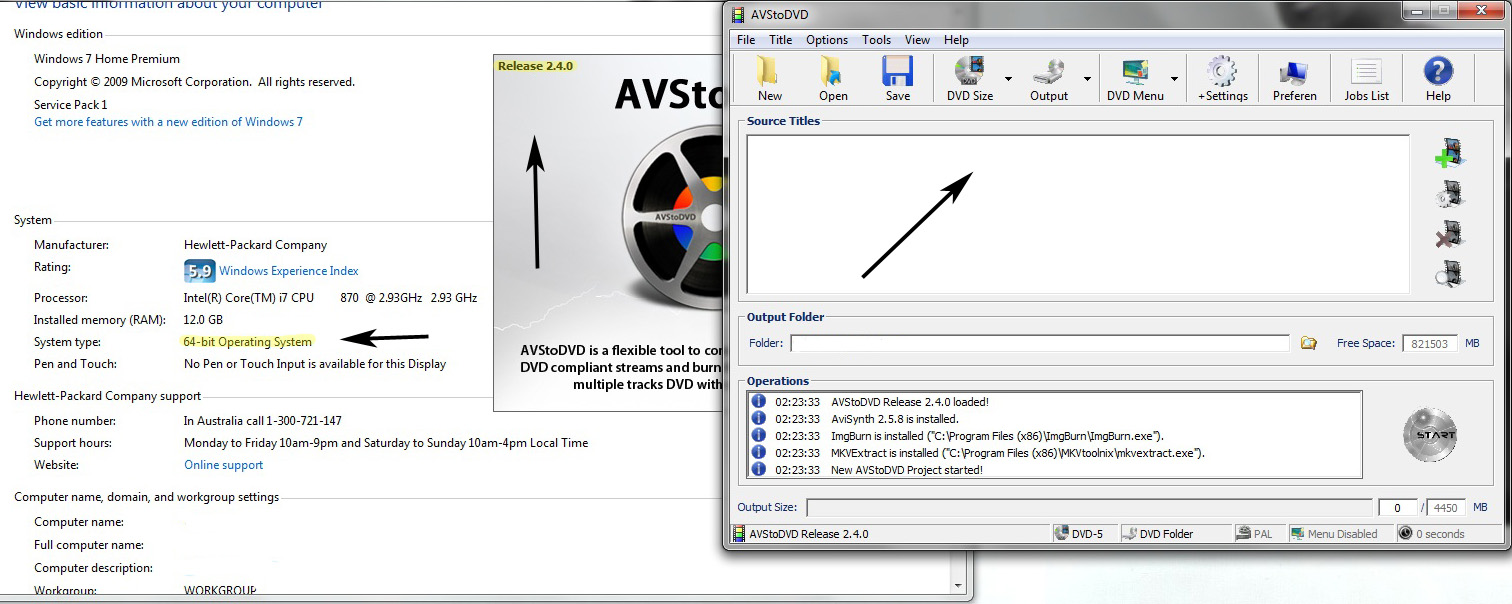This screenshot has height=604, width=1512.
Task: Open the Jobs List toolbar icon
Action: click(1366, 72)
